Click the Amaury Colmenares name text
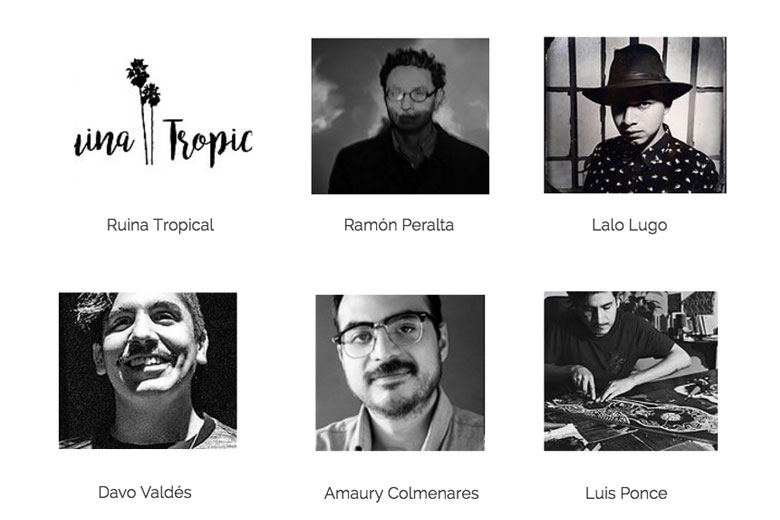The height and width of the screenshot is (520, 780). [401, 494]
